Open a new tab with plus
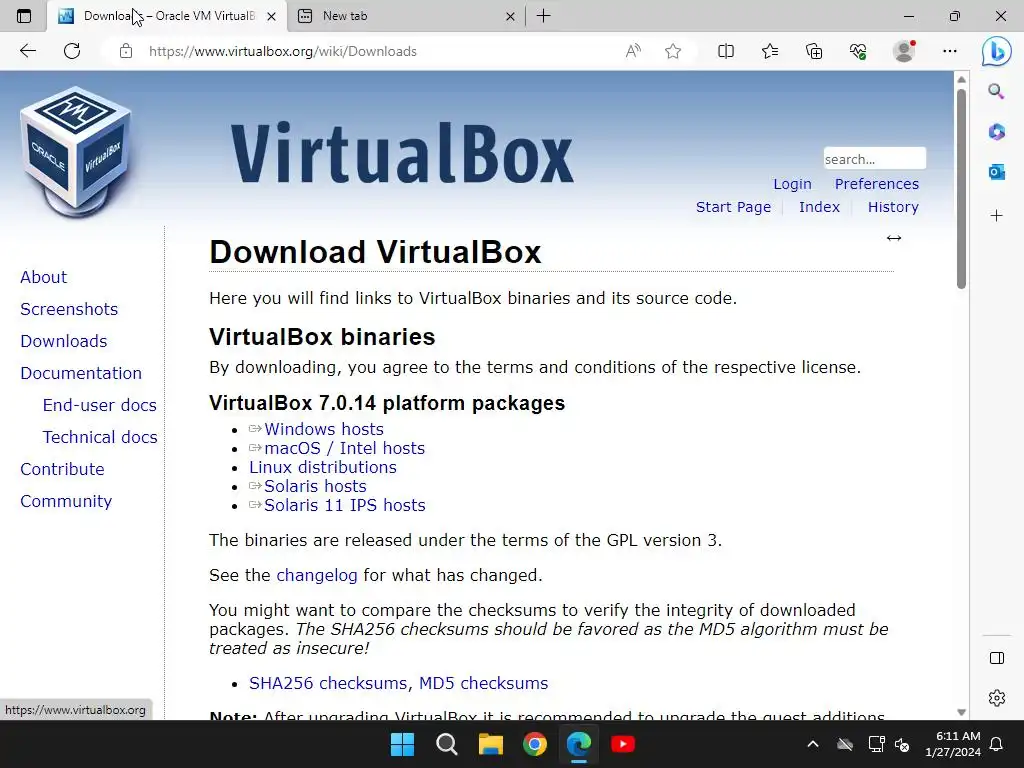 (x=543, y=16)
